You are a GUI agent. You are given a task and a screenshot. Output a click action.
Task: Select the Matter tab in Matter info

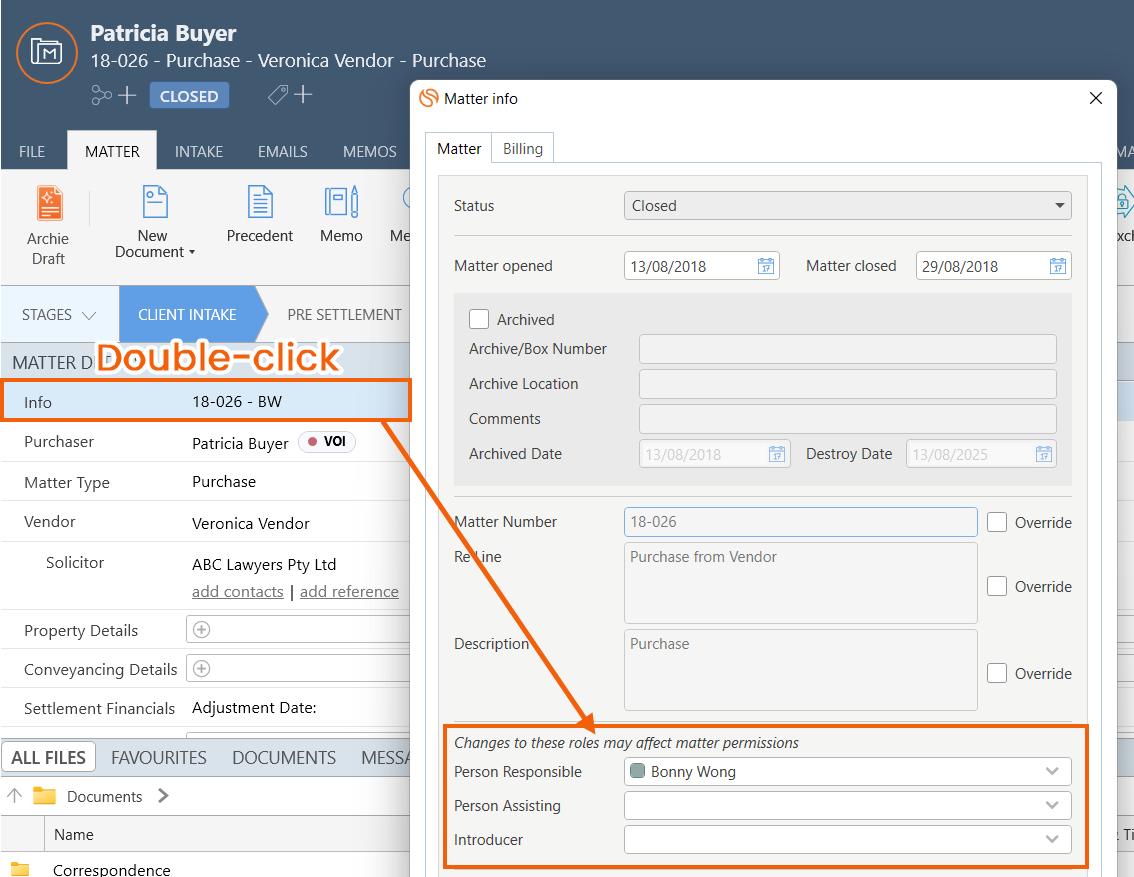pyautogui.click(x=459, y=148)
